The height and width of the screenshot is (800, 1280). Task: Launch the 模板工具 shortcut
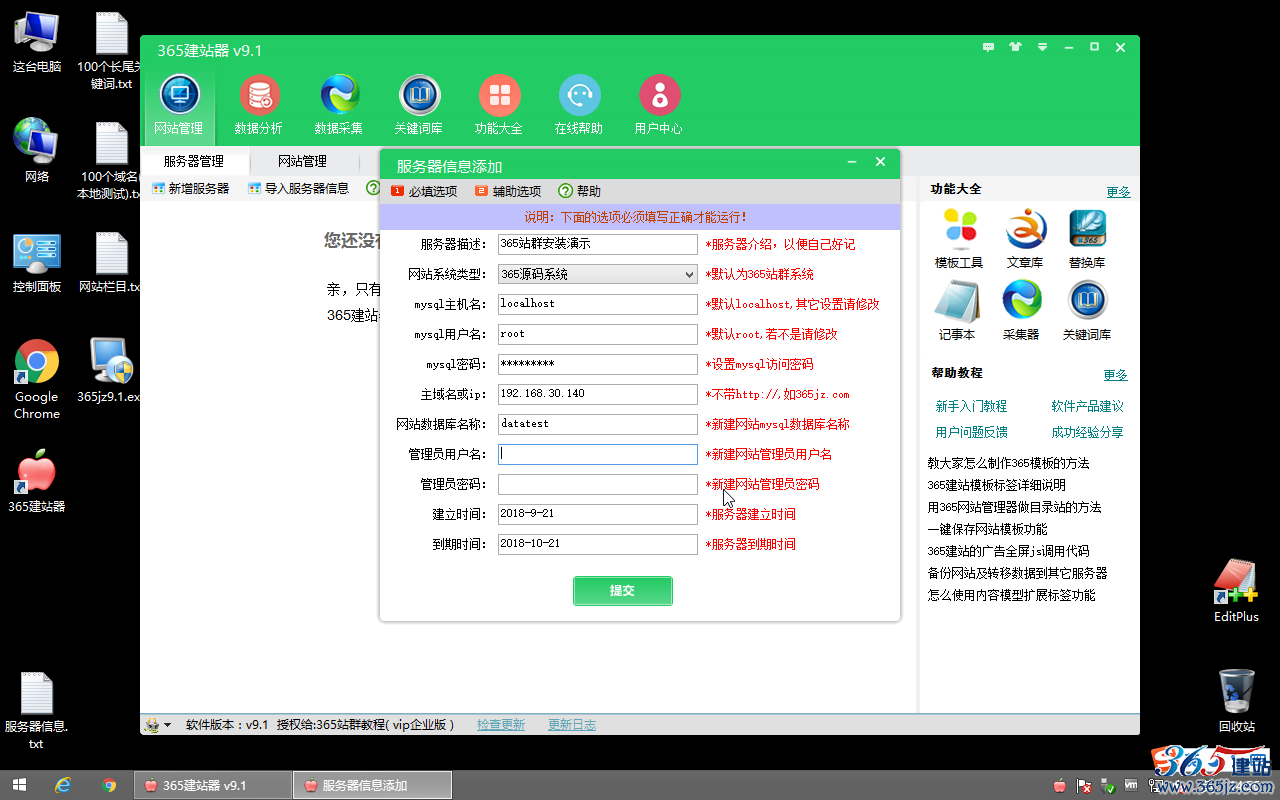point(959,238)
